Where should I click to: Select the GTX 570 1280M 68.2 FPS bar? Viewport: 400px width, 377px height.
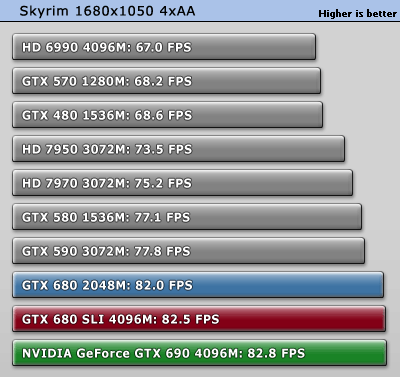tap(166, 81)
